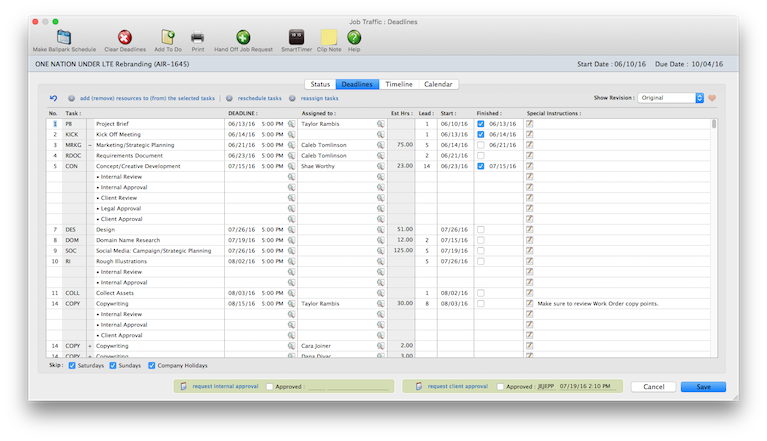The height and width of the screenshot is (441, 767).
Task: Uncheck Finished box for Project Brief
Action: [x=481, y=123]
